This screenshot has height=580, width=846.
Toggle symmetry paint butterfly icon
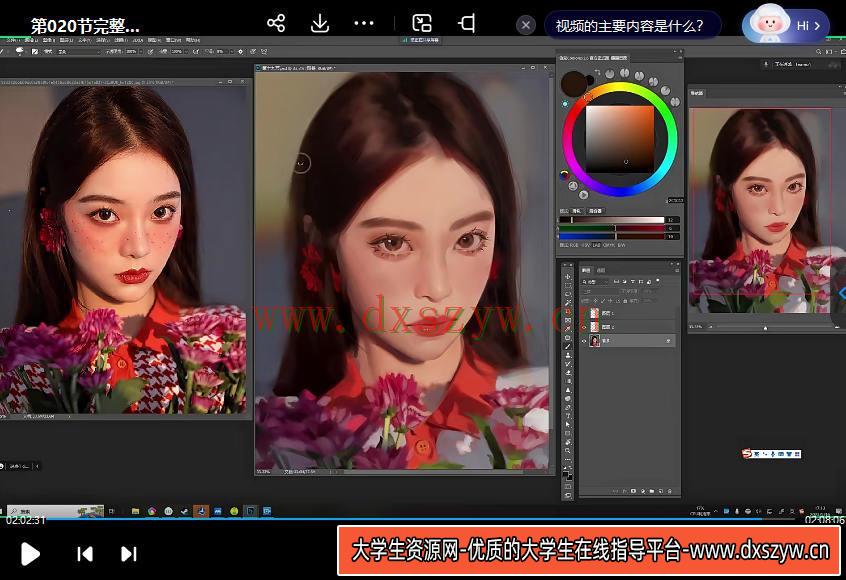[265, 51]
